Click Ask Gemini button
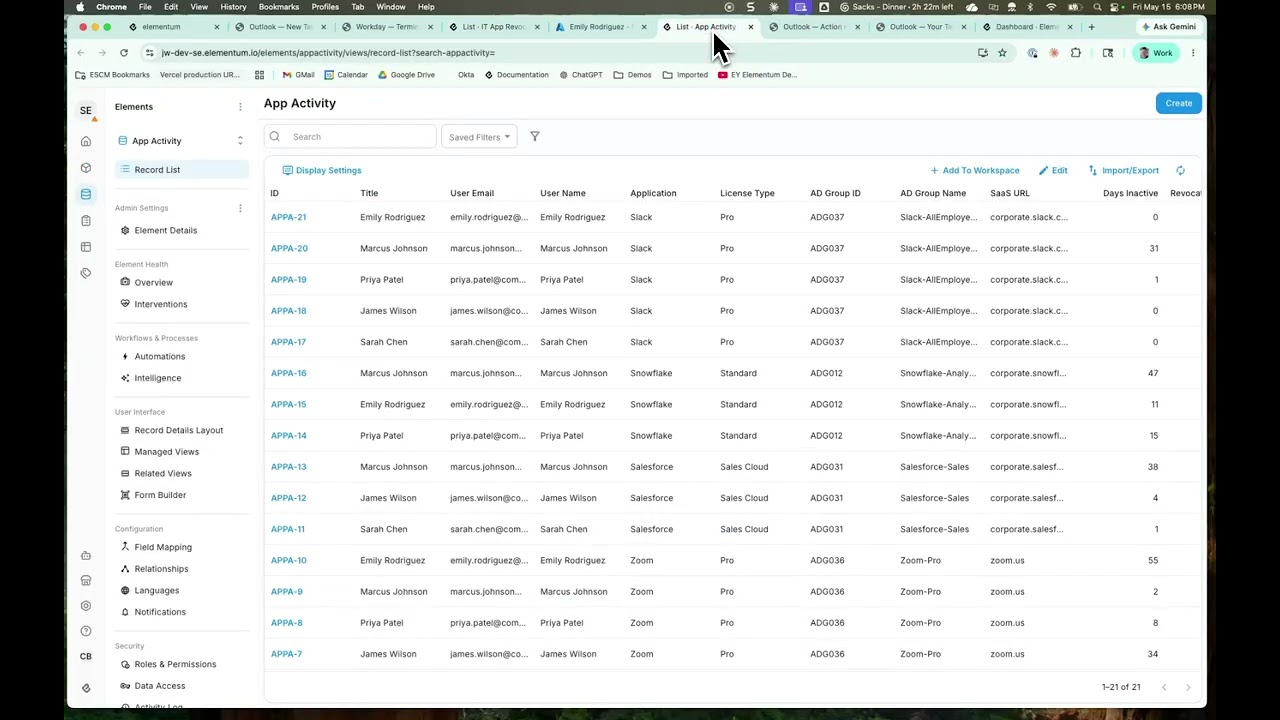 (1168, 27)
